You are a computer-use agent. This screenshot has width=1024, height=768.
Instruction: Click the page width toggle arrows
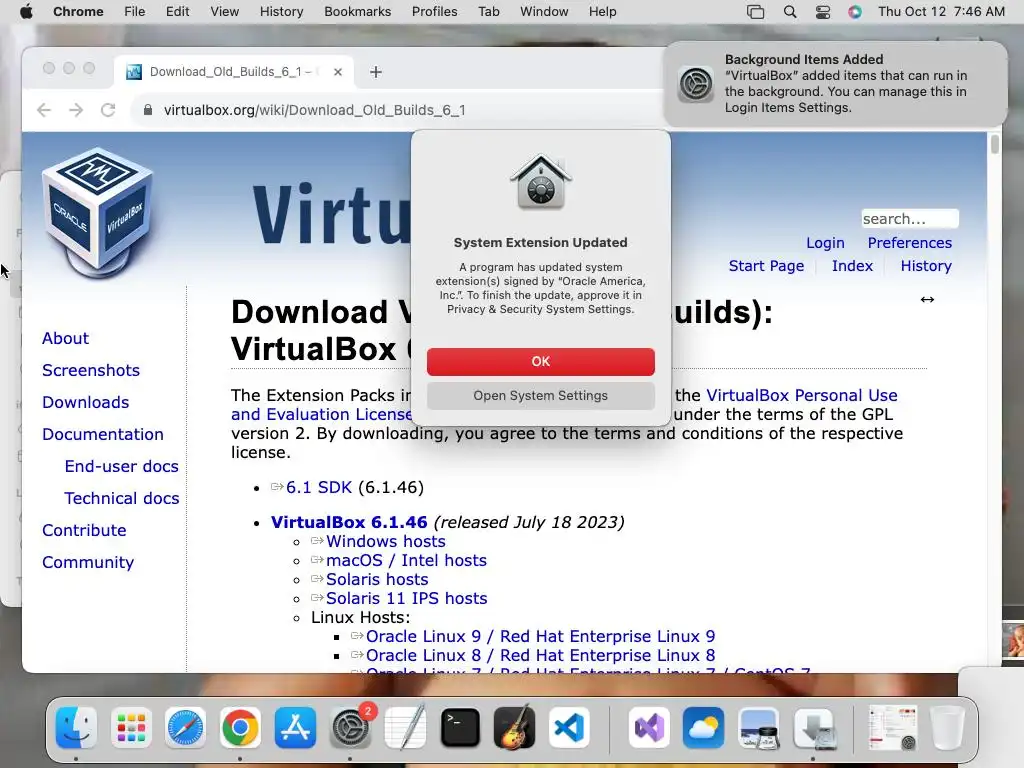pyautogui.click(x=927, y=300)
